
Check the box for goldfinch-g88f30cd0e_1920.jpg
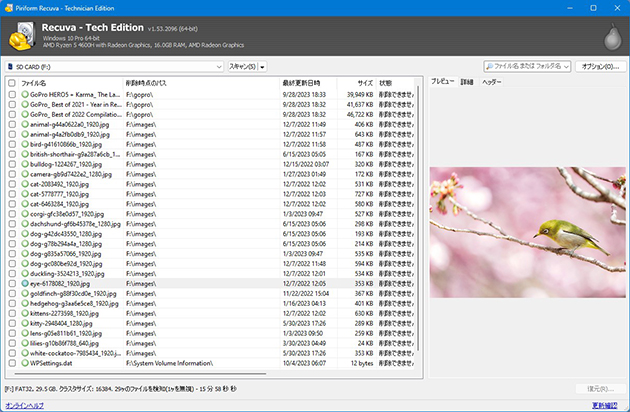[12, 293]
